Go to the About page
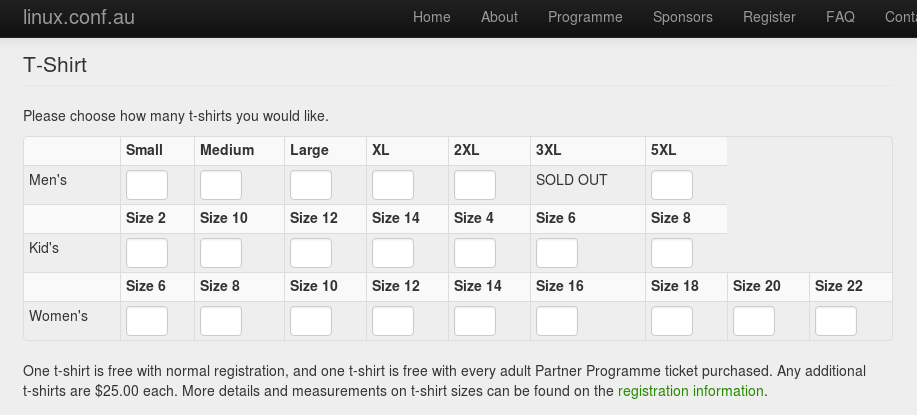Screen dimensions: 917x415 click(499, 17)
